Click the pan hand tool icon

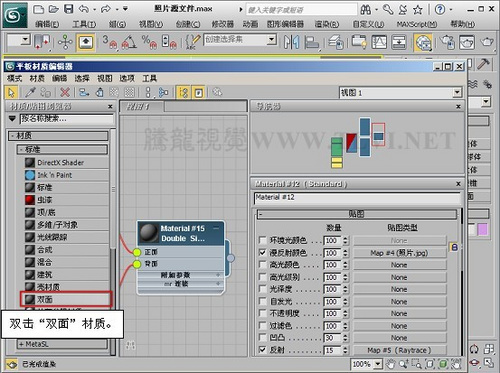390,364
